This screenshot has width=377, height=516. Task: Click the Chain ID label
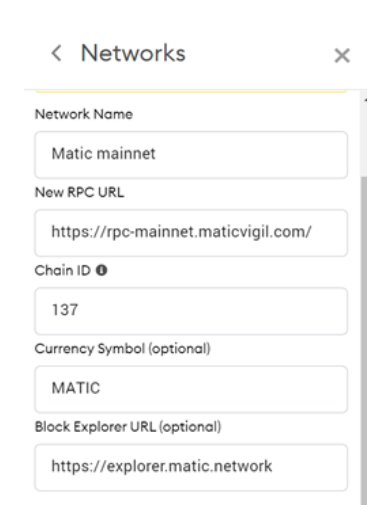[x=62, y=270]
